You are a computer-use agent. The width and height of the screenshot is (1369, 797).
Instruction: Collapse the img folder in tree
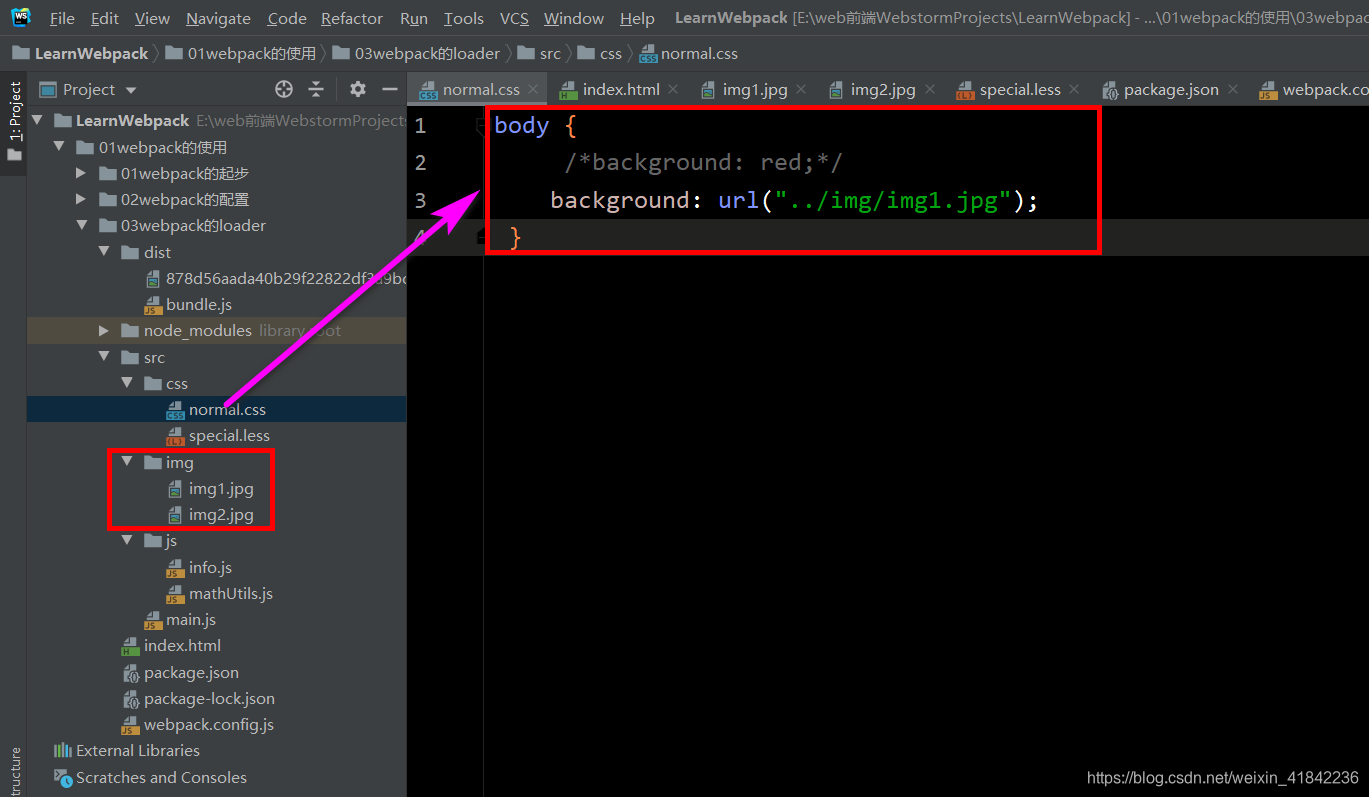click(x=126, y=462)
